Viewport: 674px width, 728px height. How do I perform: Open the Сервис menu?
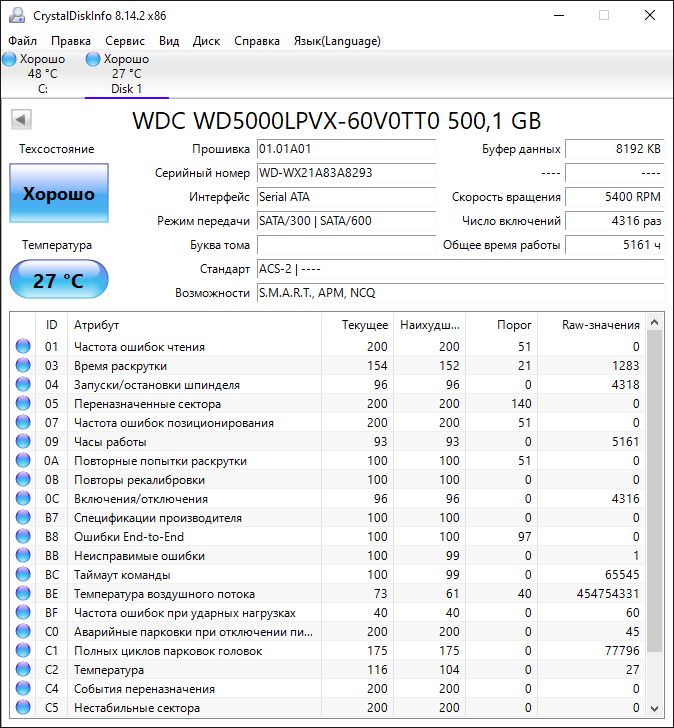coord(125,41)
